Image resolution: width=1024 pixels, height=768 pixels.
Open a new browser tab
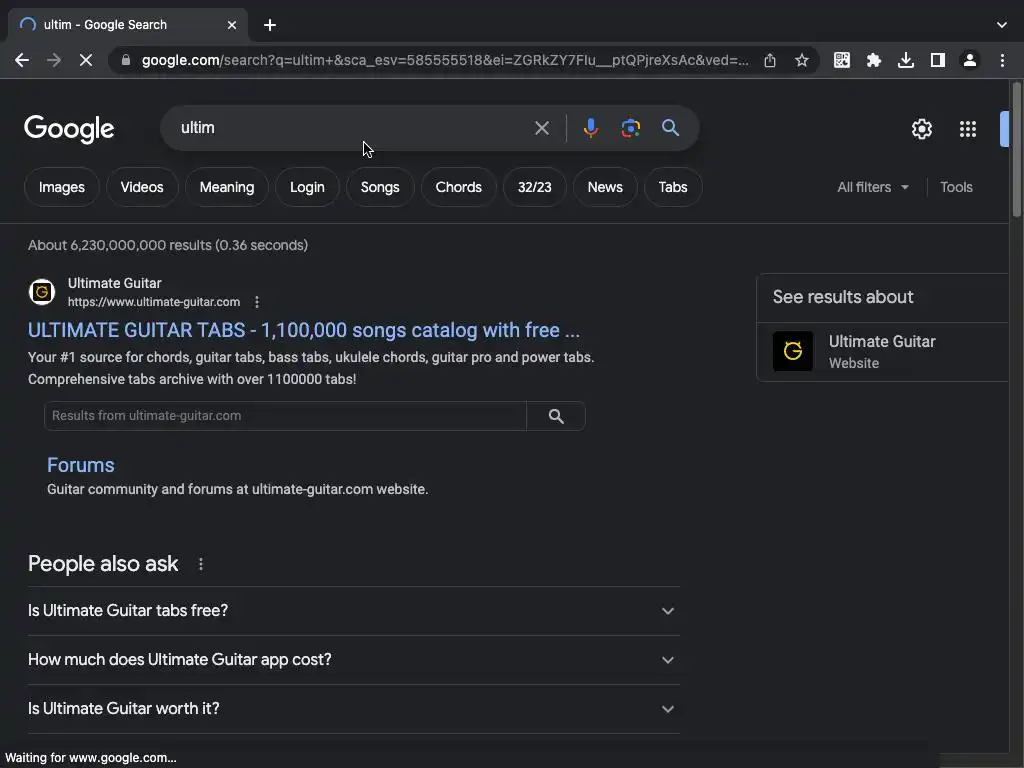coord(270,25)
